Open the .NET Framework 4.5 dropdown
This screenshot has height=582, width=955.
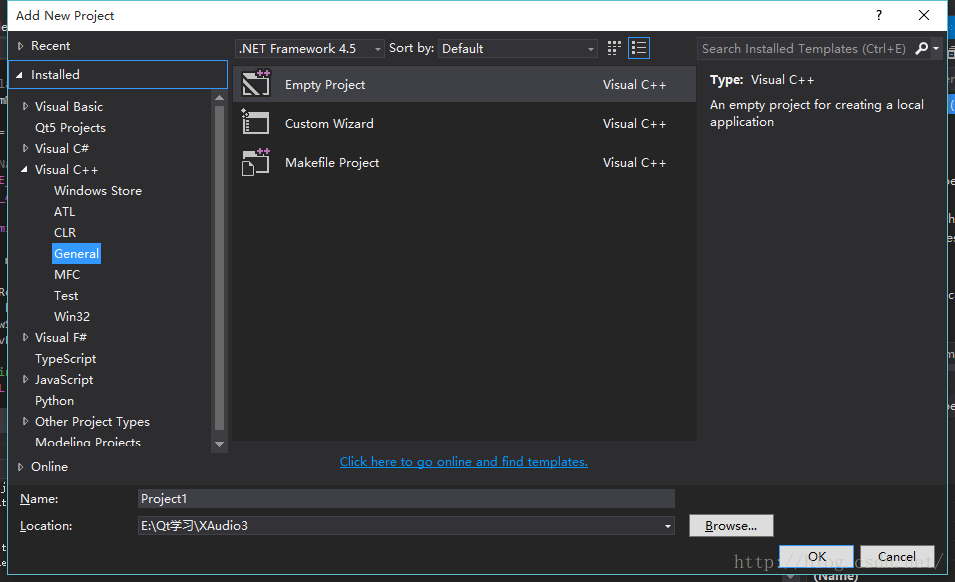(x=309, y=48)
